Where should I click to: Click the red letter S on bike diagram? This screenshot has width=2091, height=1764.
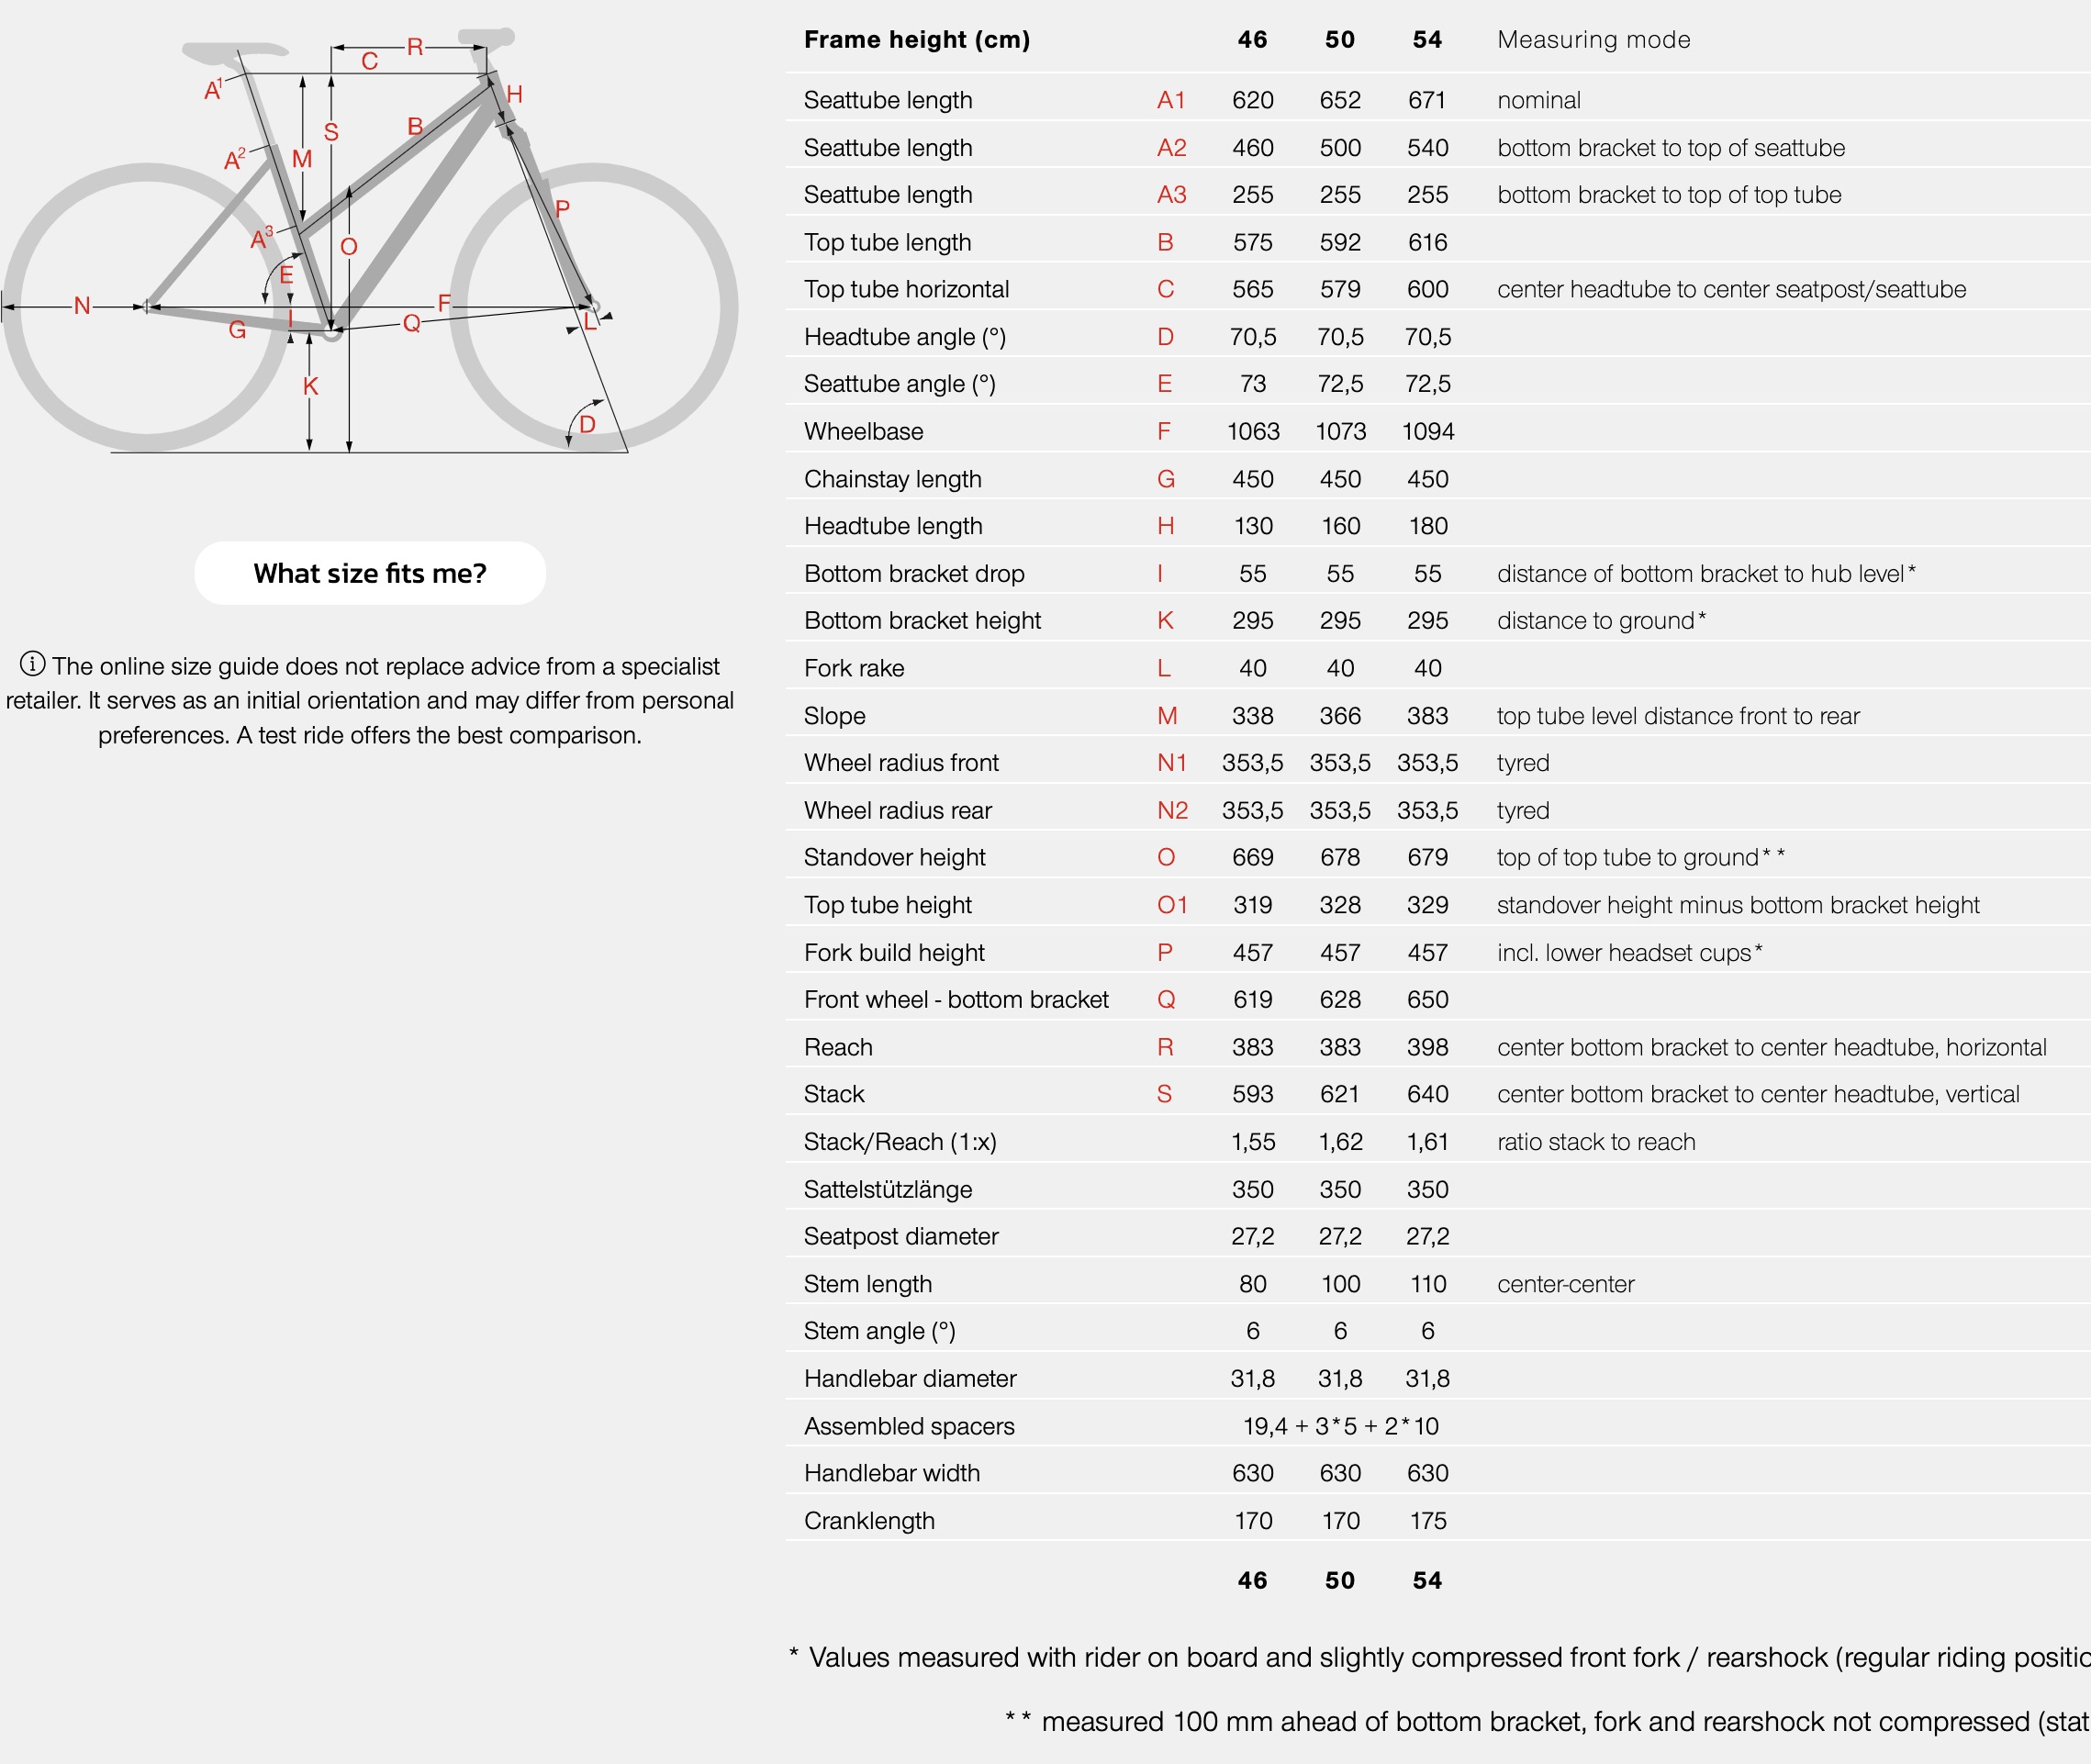[x=331, y=132]
